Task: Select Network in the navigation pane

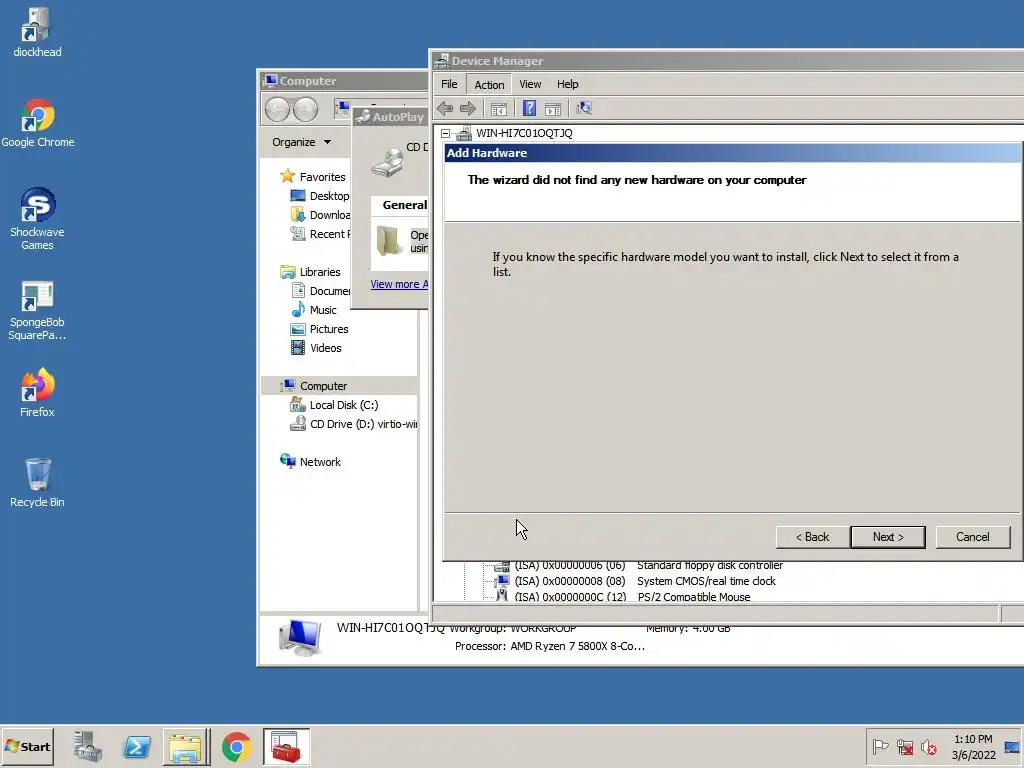Action: [x=310, y=462]
